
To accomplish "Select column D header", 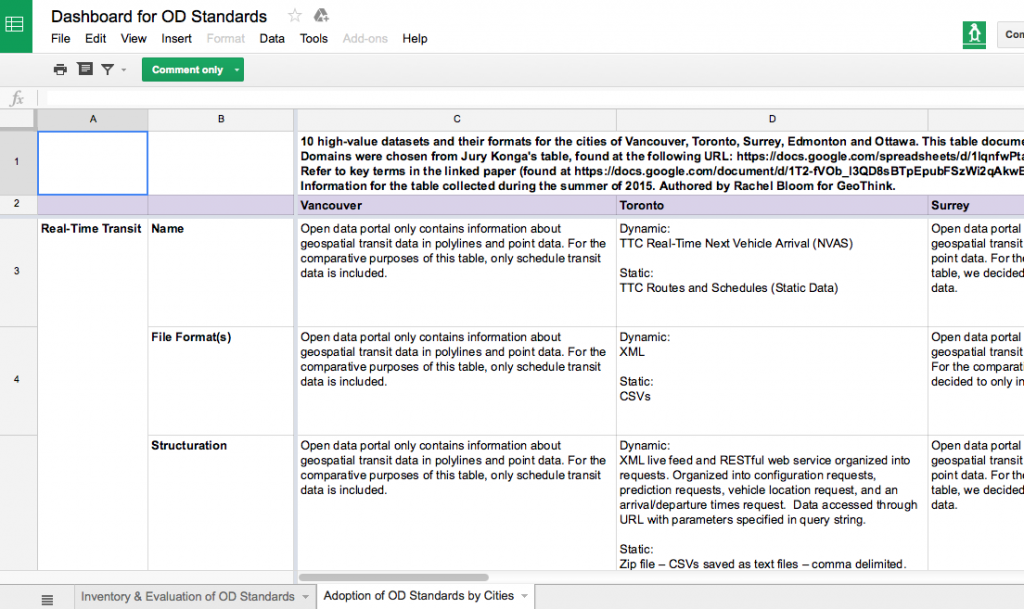I will [x=772, y=119].
